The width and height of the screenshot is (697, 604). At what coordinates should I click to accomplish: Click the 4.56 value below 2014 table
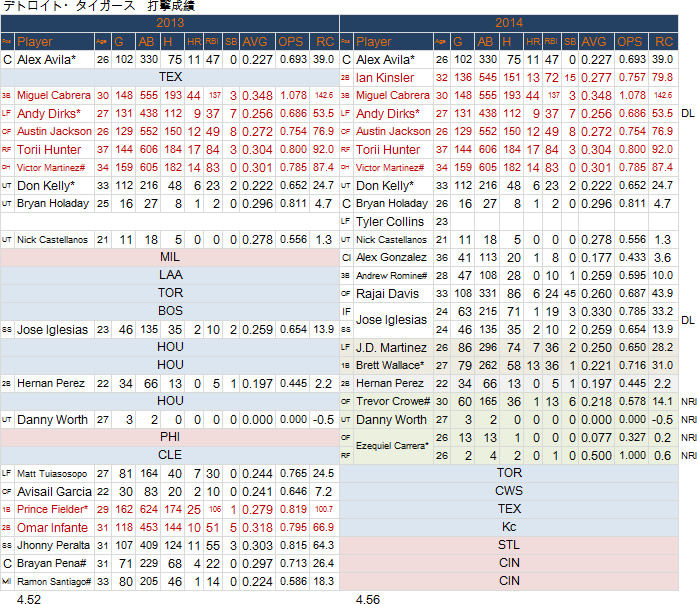[368, 599]
